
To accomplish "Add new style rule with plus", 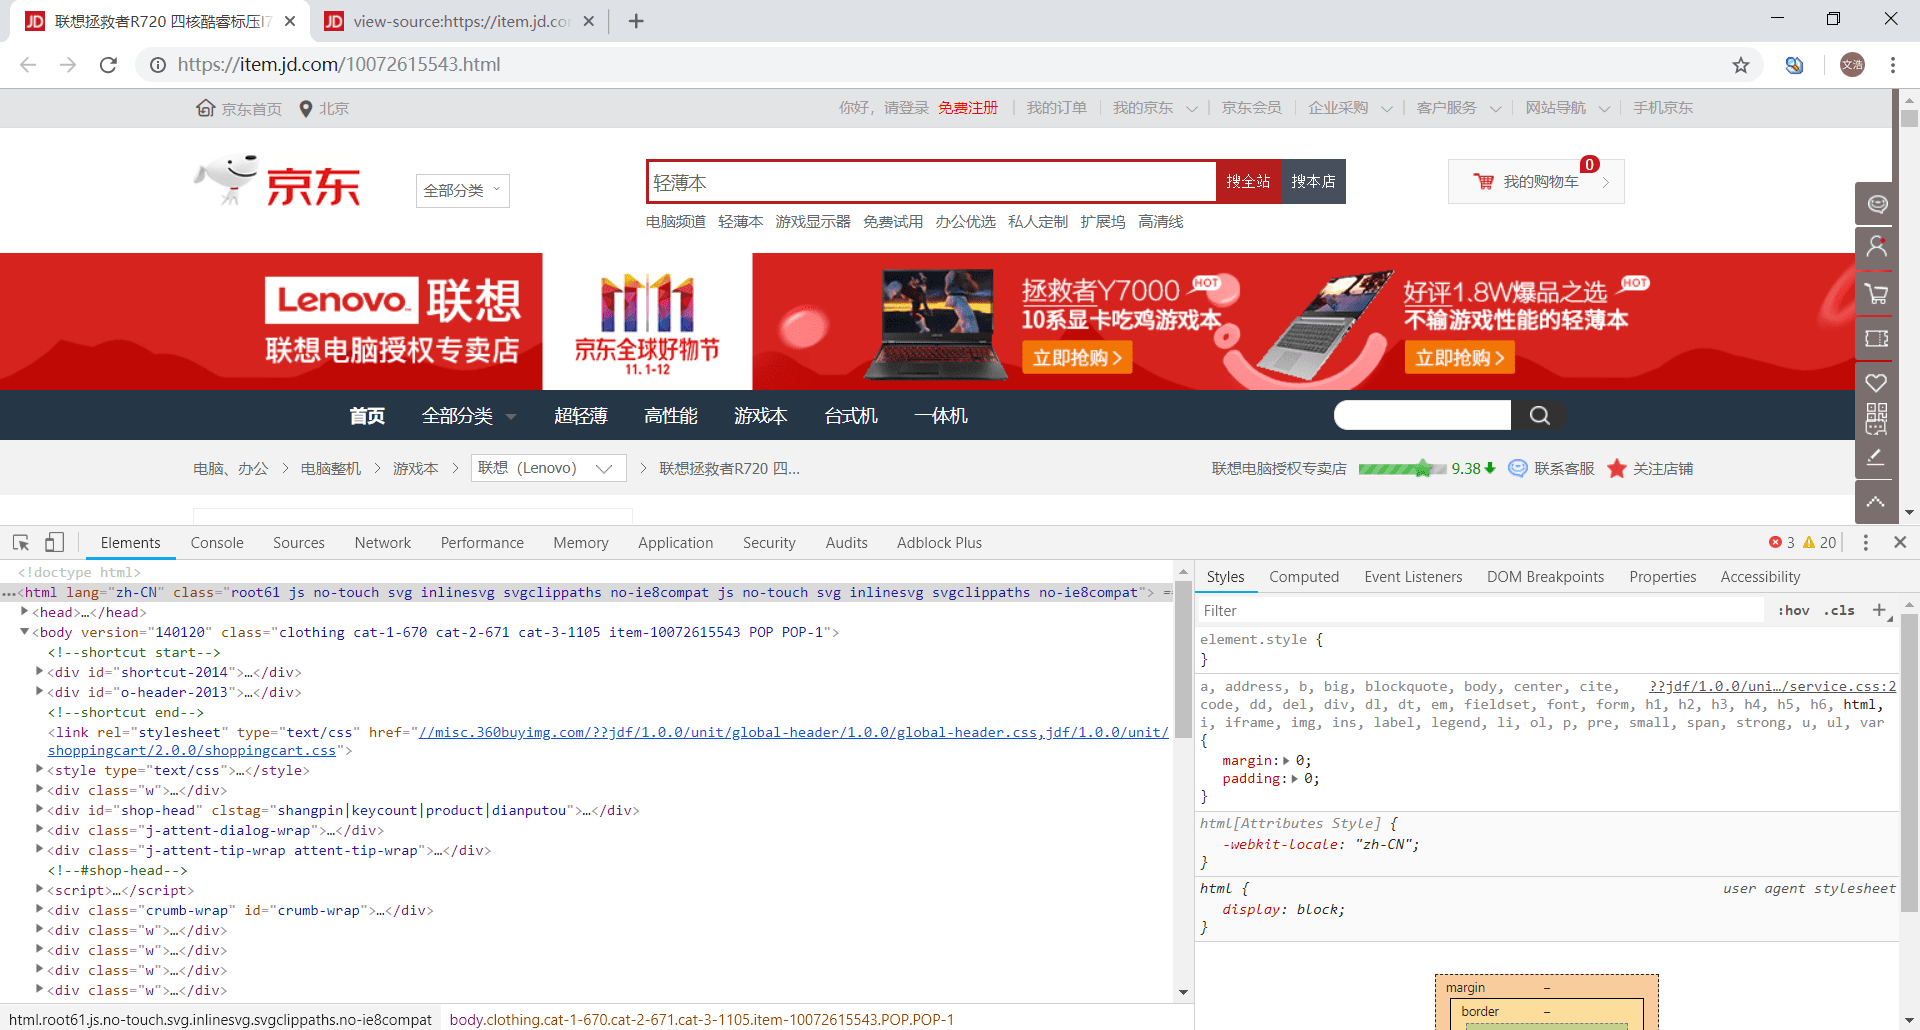I will click(x=1879, y=610).
